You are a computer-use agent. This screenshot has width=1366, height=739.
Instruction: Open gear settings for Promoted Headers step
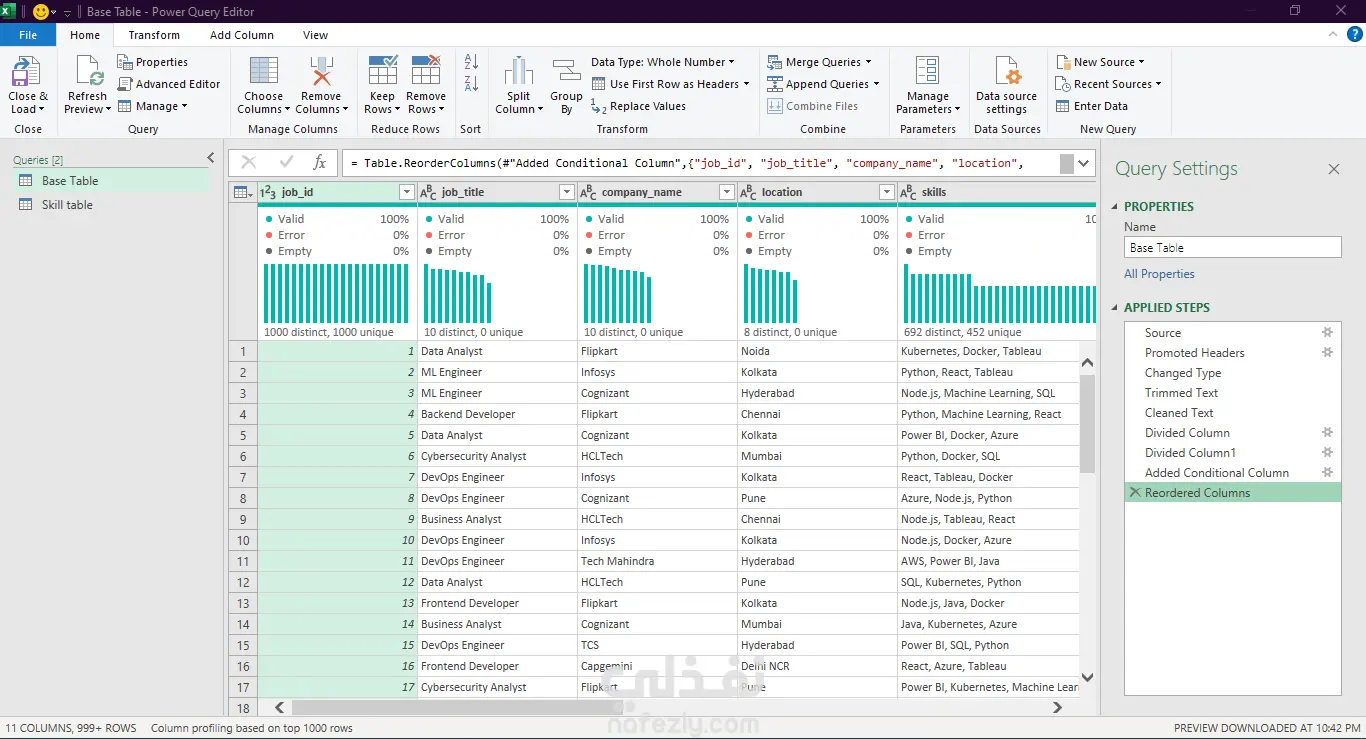pyautogui.click(x=1327, y=353)
